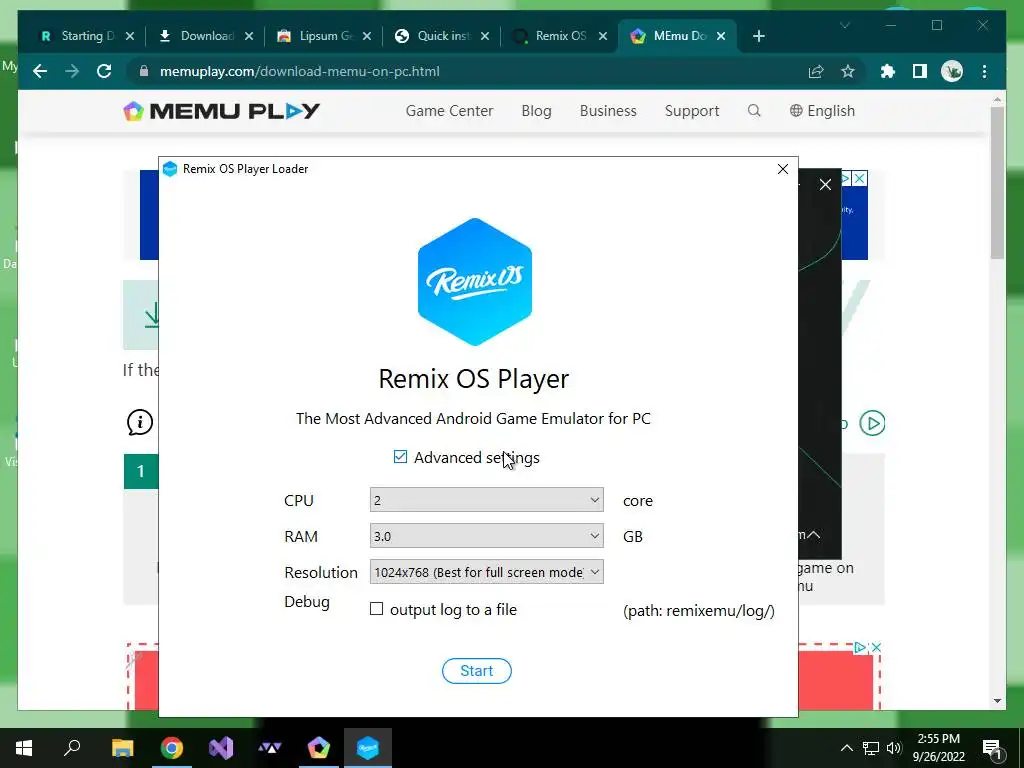Click the green play circle icon on page
Image resolution: width=1024 pixels, height=768 pixels.
click(x=872, y=423)
